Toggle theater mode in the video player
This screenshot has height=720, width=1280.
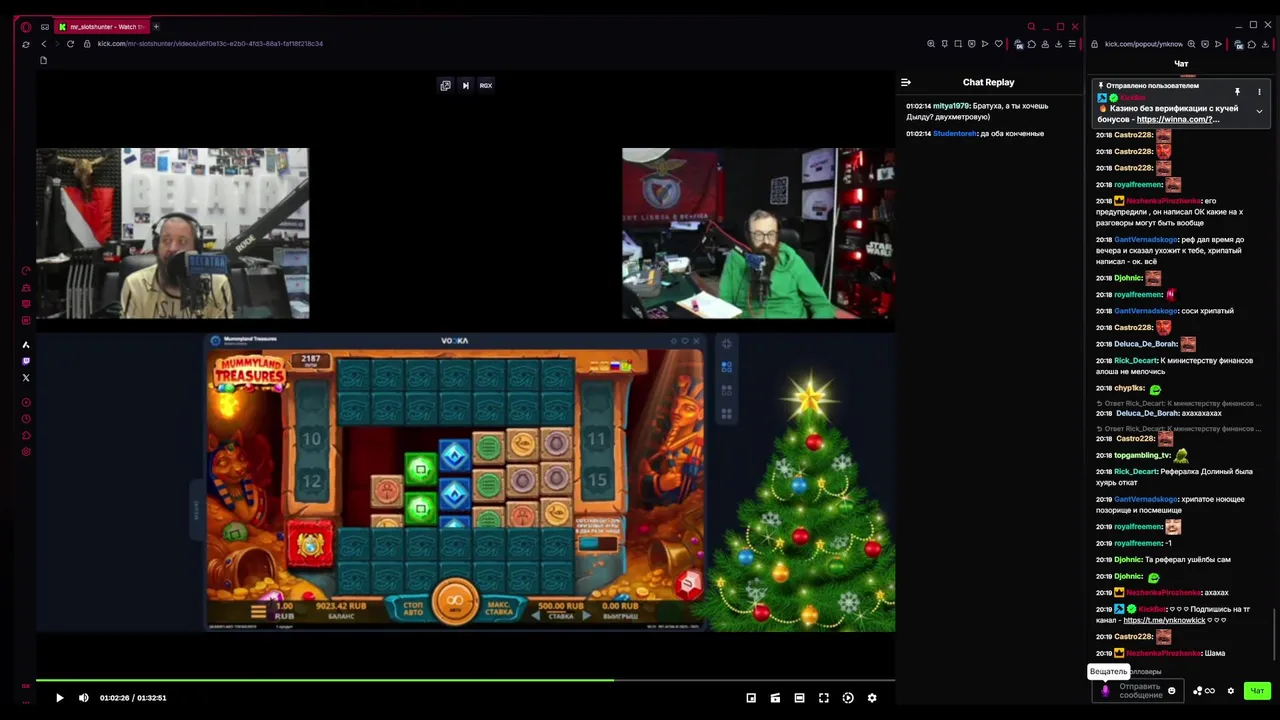click(x=799, y=698)
